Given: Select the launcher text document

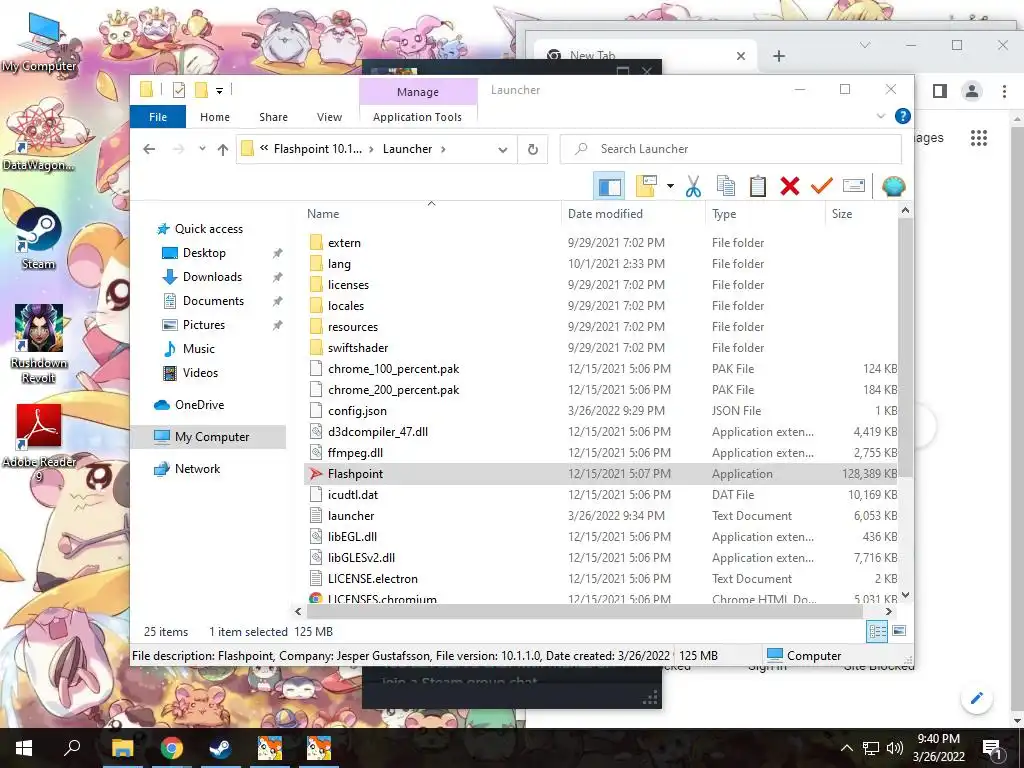Looking at the screenshot, I should pyautogui.click(x=351, y=516).
